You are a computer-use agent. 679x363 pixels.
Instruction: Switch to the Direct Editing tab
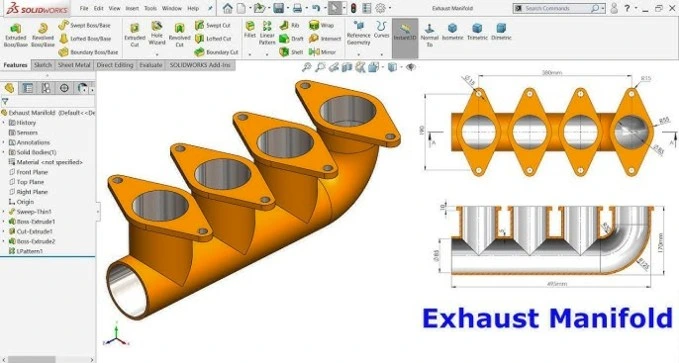click(x=115, y=65)
